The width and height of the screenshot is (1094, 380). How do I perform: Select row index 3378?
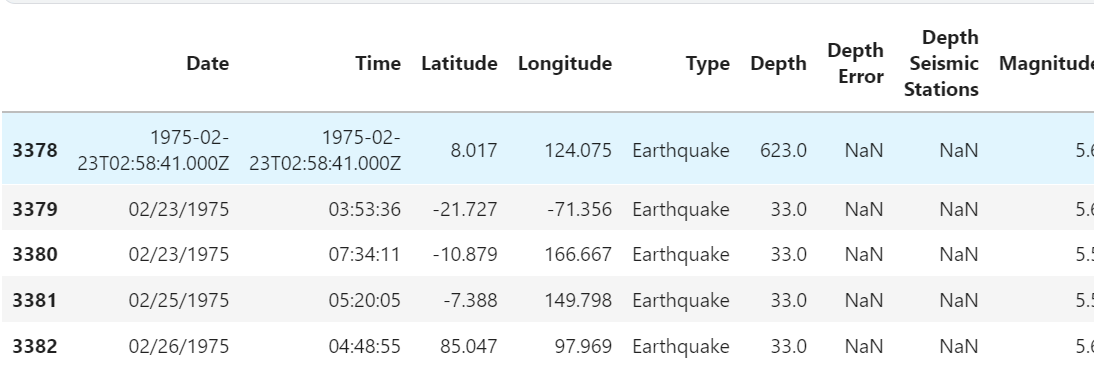pos(35,151)
